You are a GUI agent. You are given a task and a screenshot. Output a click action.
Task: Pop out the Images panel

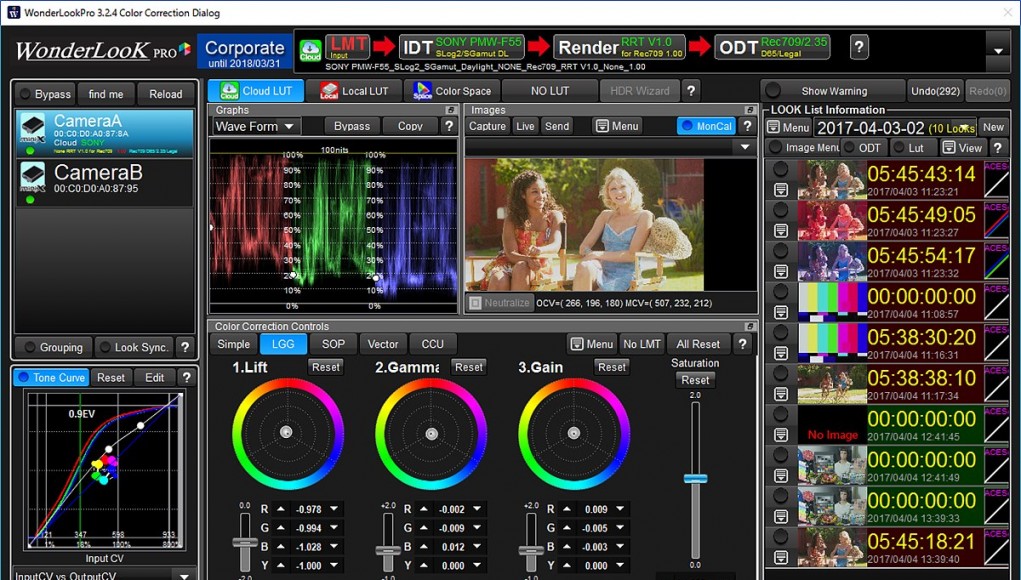750,110
